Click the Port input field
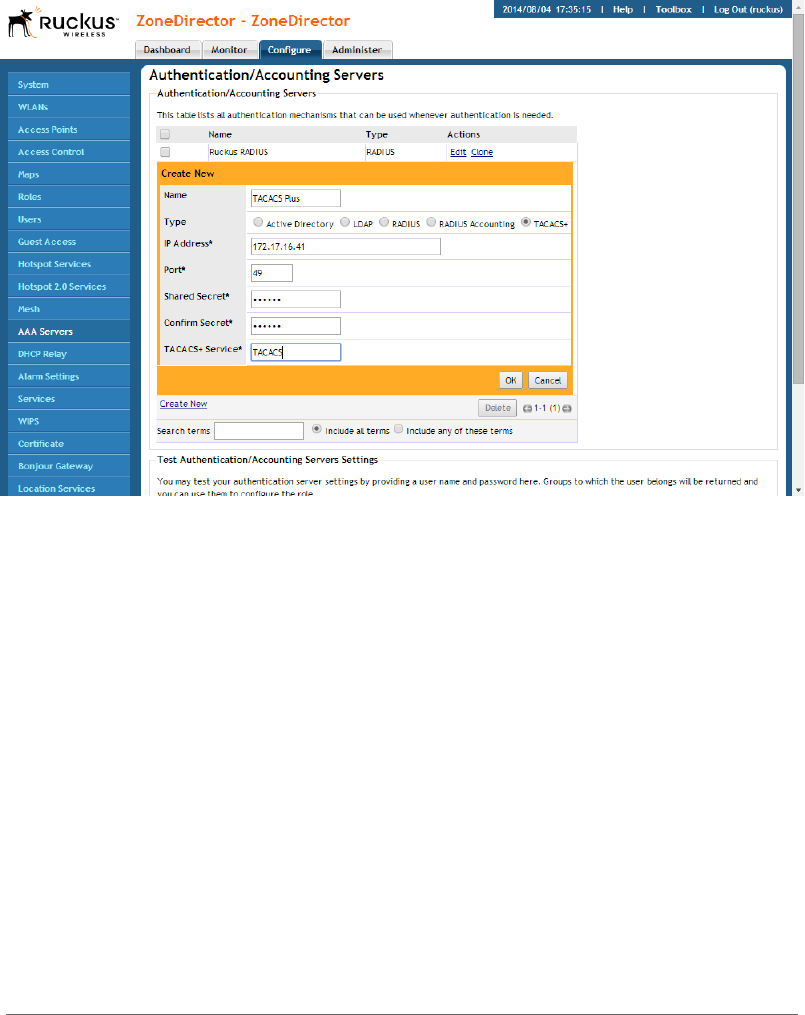Image resolution: width=805 pixels, height=1015 pixels. tap(272, 273)
